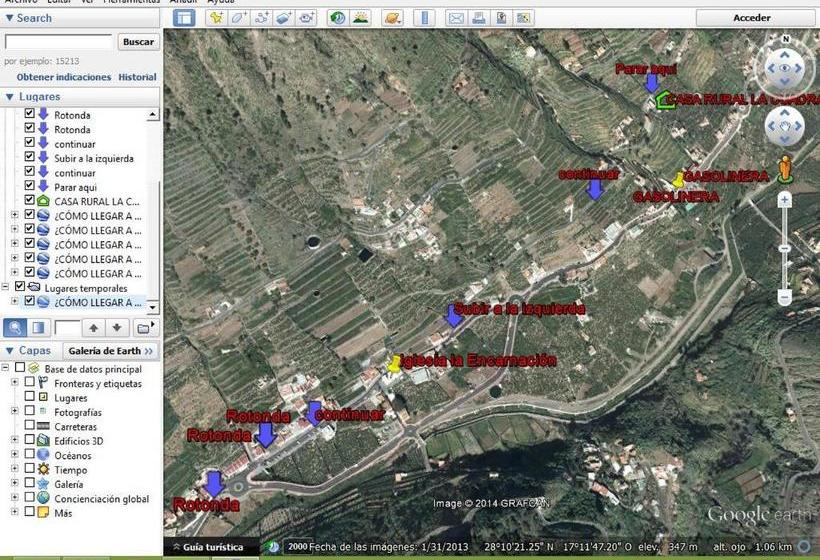Open the Obtener indicaciones link
The height and width of the screenshot is (560, 820).
pos(64,77)
